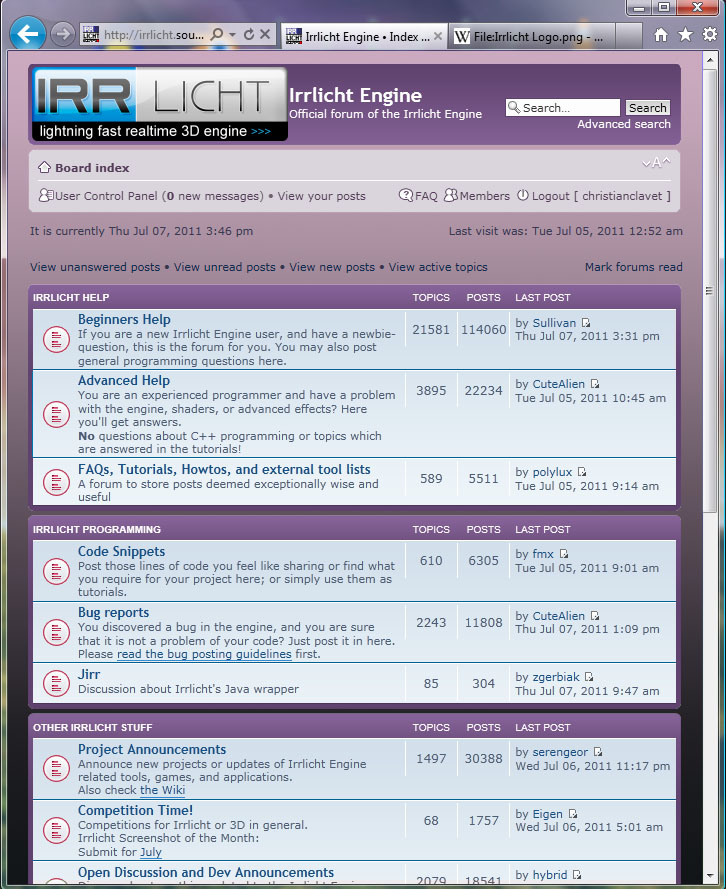The image size is (726, 889).
Task: Switch to the File:Irrlicht Logo.png tab
Action: [530, 37]
